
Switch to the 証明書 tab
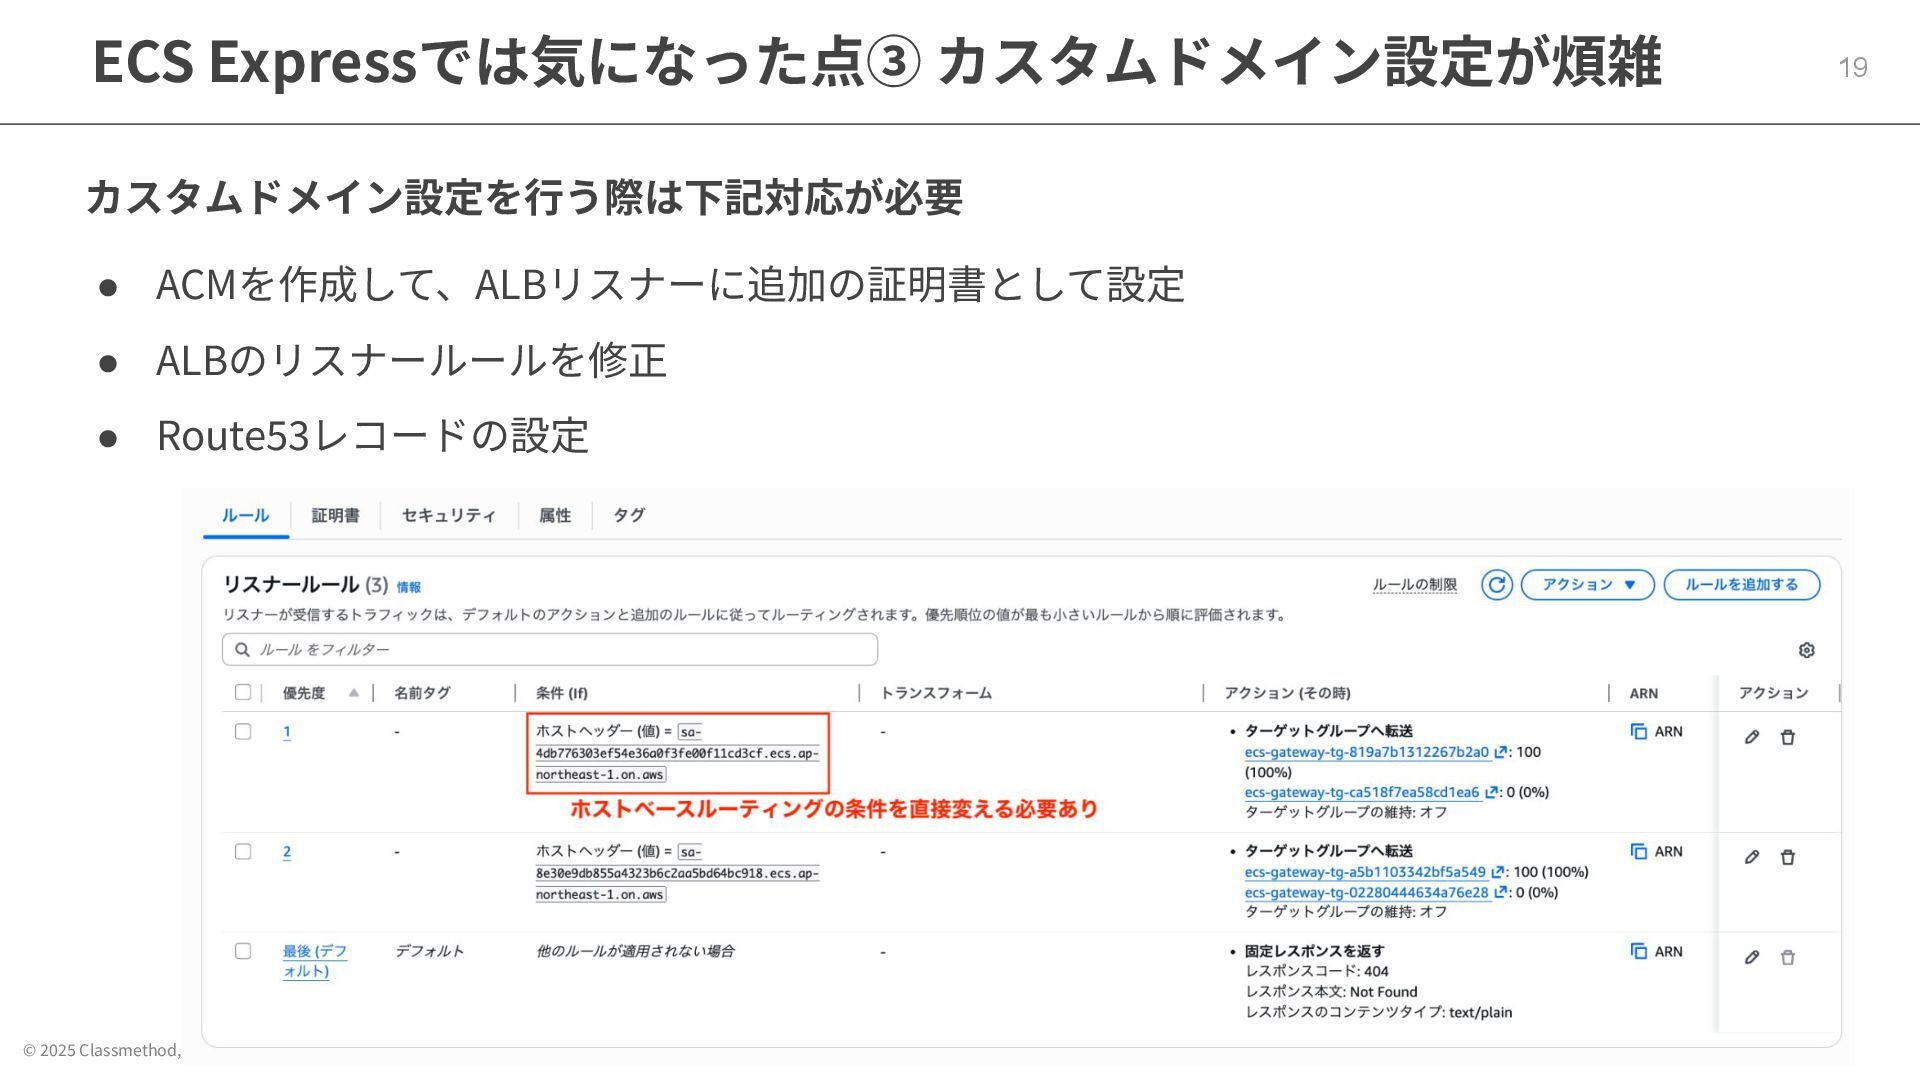[335, 515]
